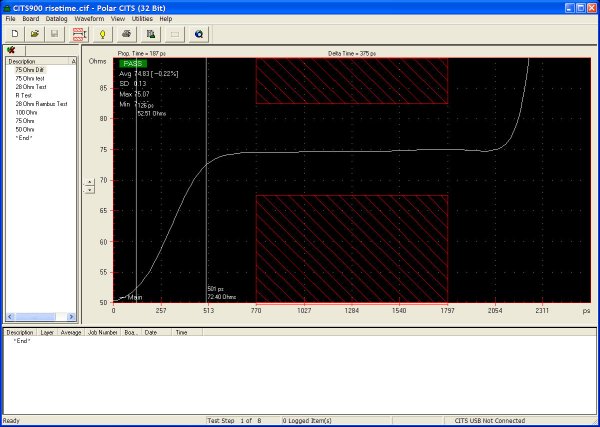
Task: Open the Help menu
Action: tap(166, 18)
